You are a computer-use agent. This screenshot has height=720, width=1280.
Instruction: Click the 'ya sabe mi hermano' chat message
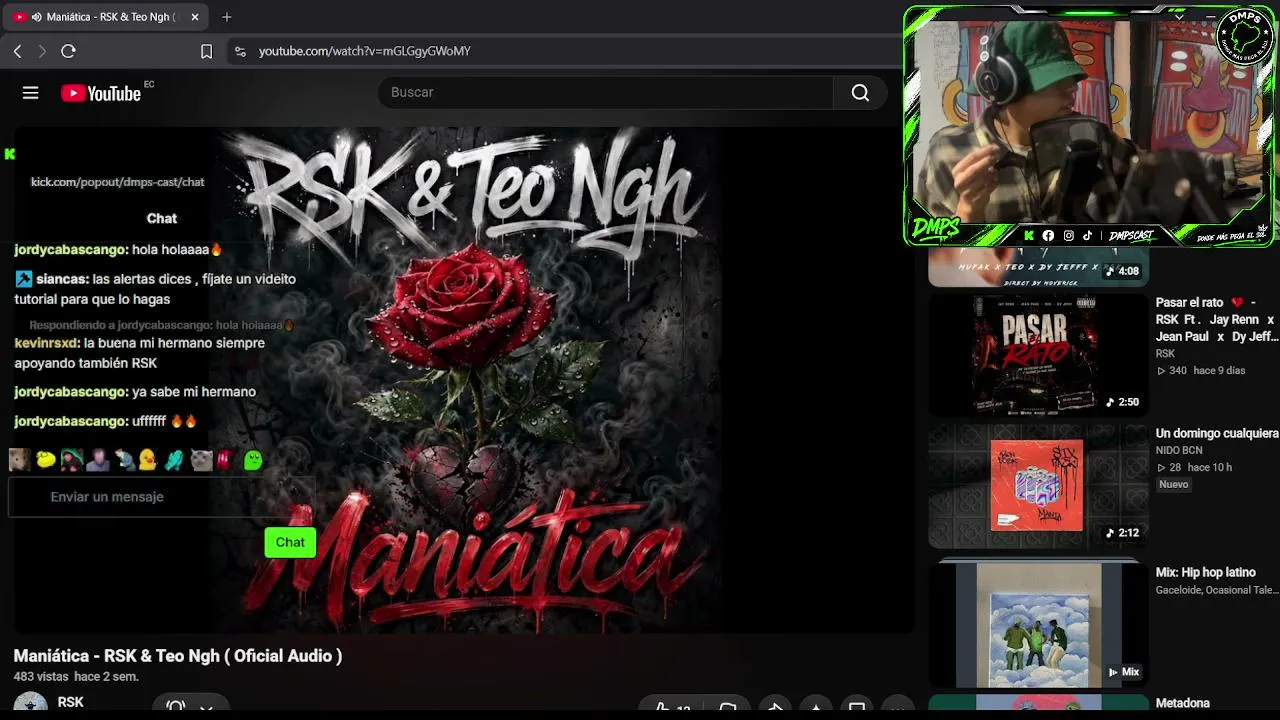135,392
